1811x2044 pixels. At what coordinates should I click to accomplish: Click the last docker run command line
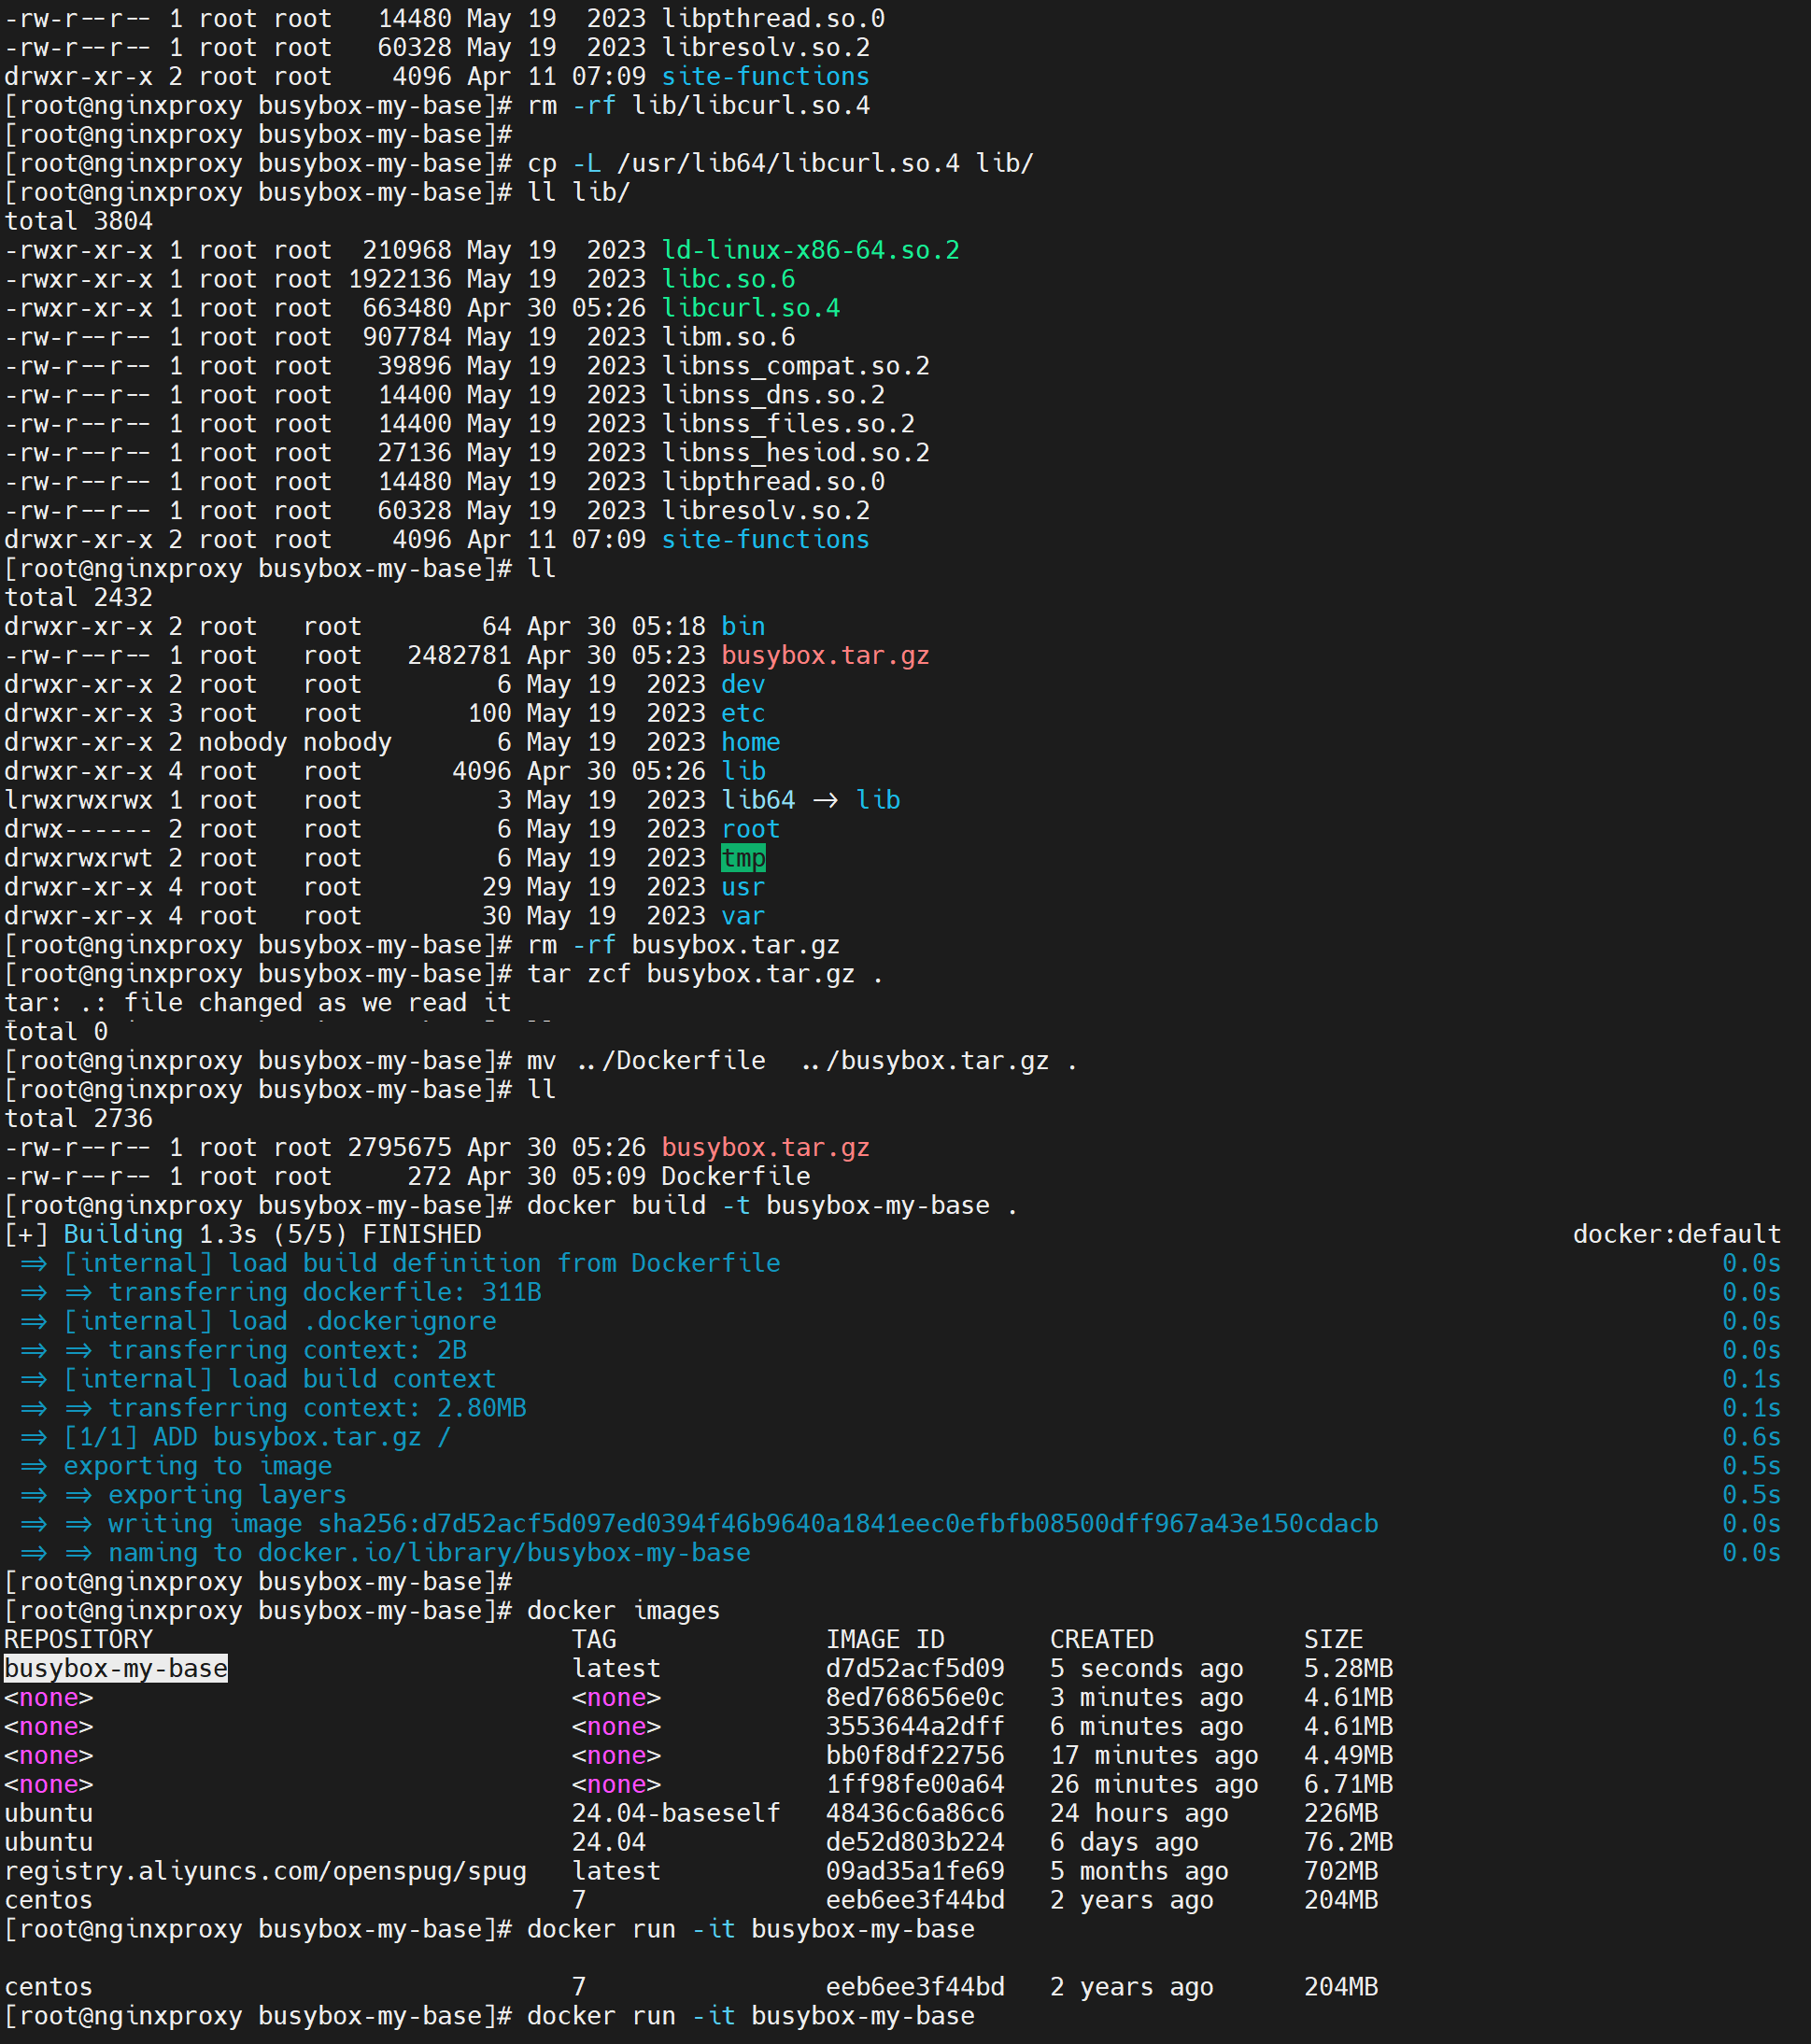point(750,2015)
